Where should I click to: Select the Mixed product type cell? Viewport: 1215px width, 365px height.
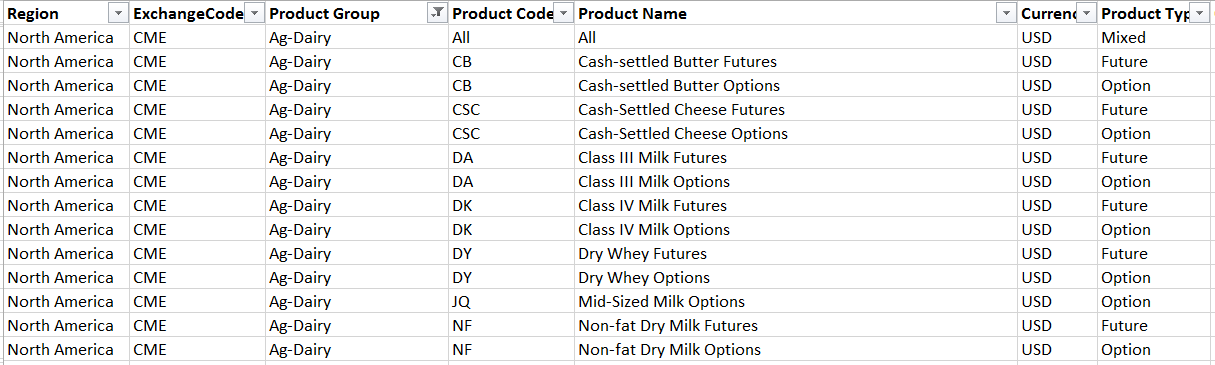(1154, 37)
